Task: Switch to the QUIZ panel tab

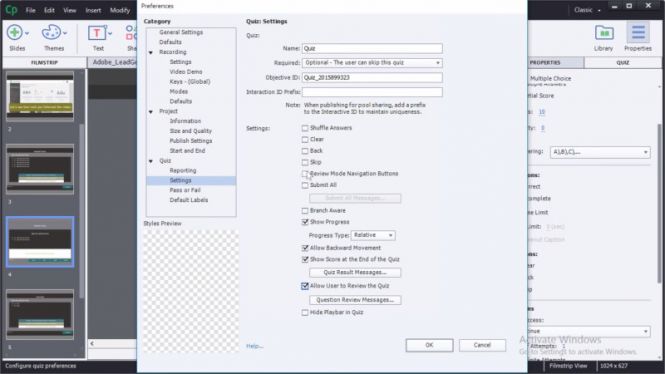Action: point(623,63)
